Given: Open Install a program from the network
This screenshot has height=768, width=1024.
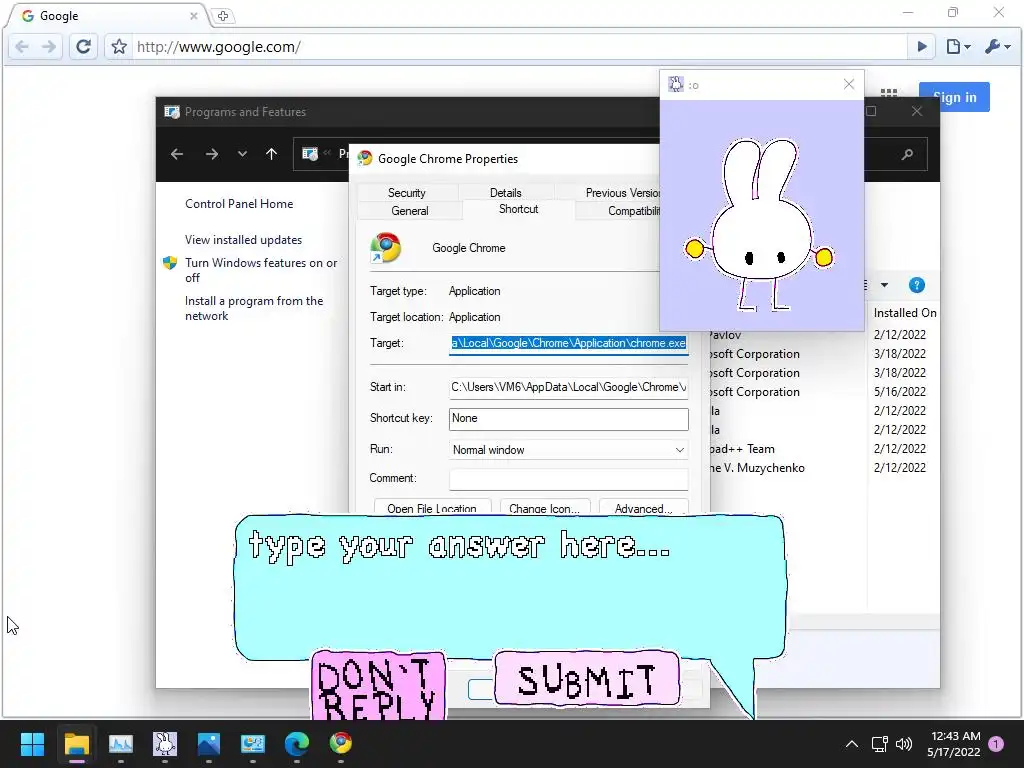Looking at the screenshot, I should 253,308.
